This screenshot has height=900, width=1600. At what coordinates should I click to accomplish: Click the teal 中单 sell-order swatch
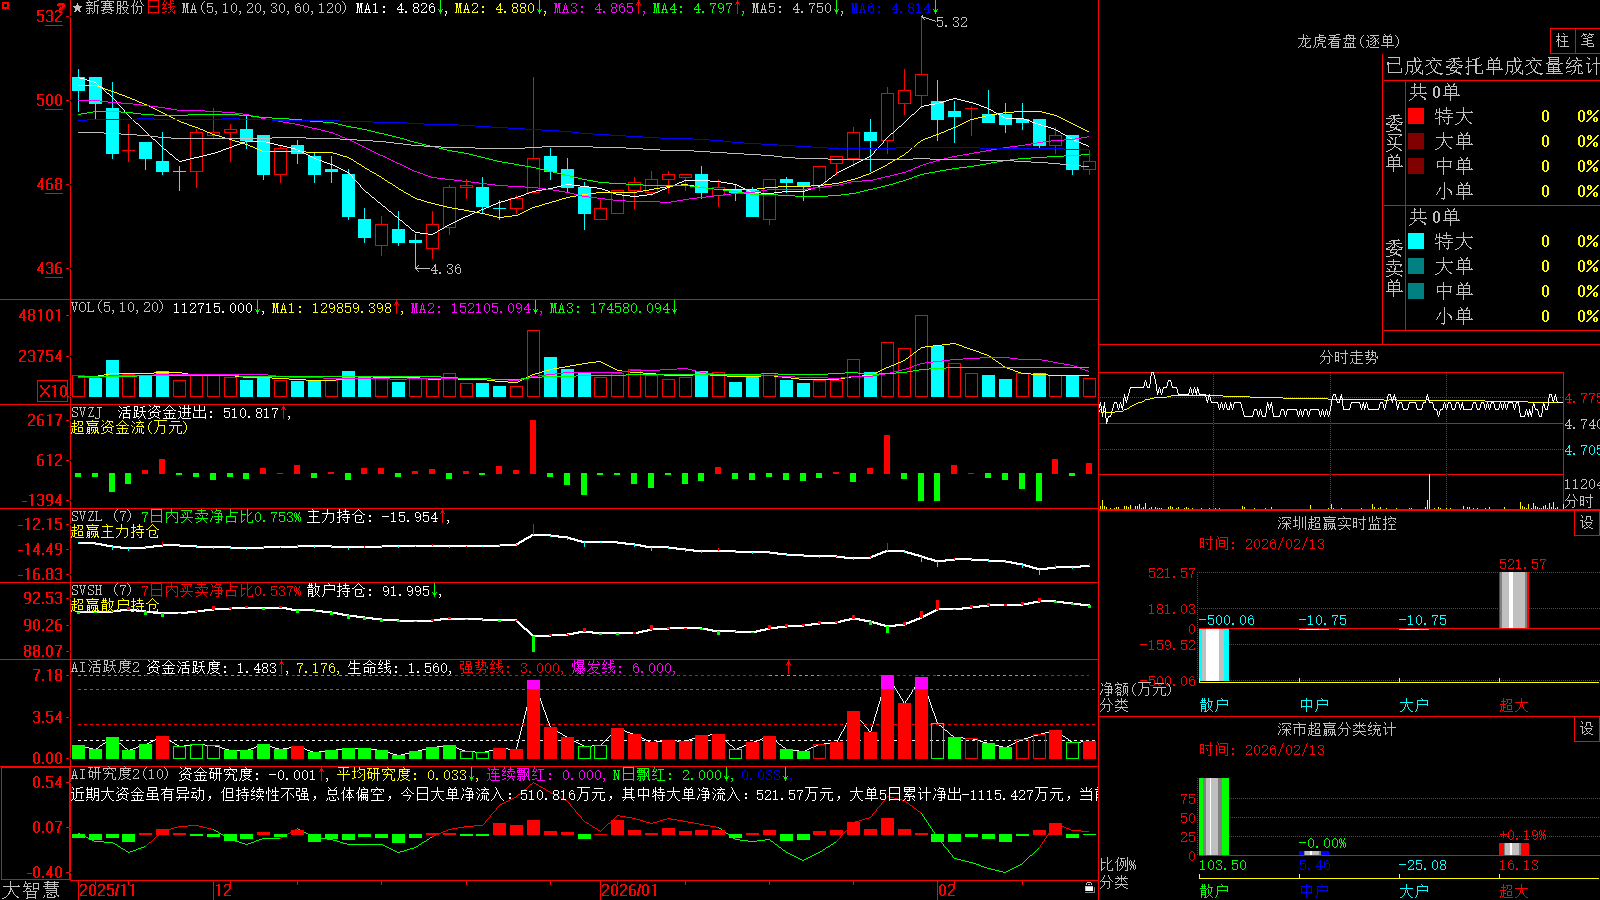(x=1416, y=291)
